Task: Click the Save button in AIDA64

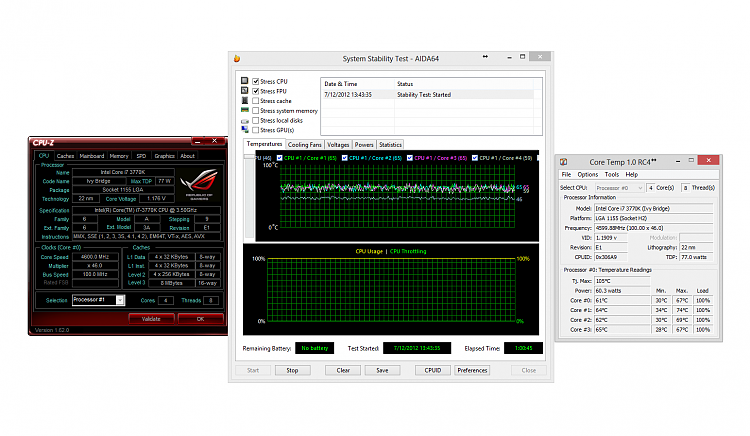Action: 382,370
